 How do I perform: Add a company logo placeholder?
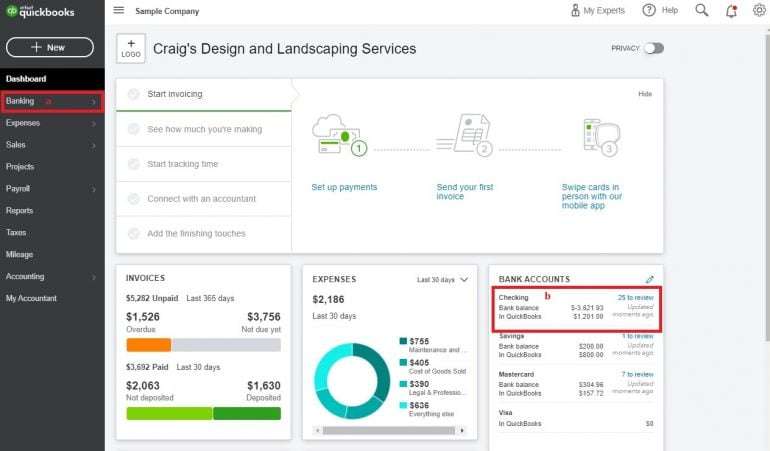tap(131, 48)
